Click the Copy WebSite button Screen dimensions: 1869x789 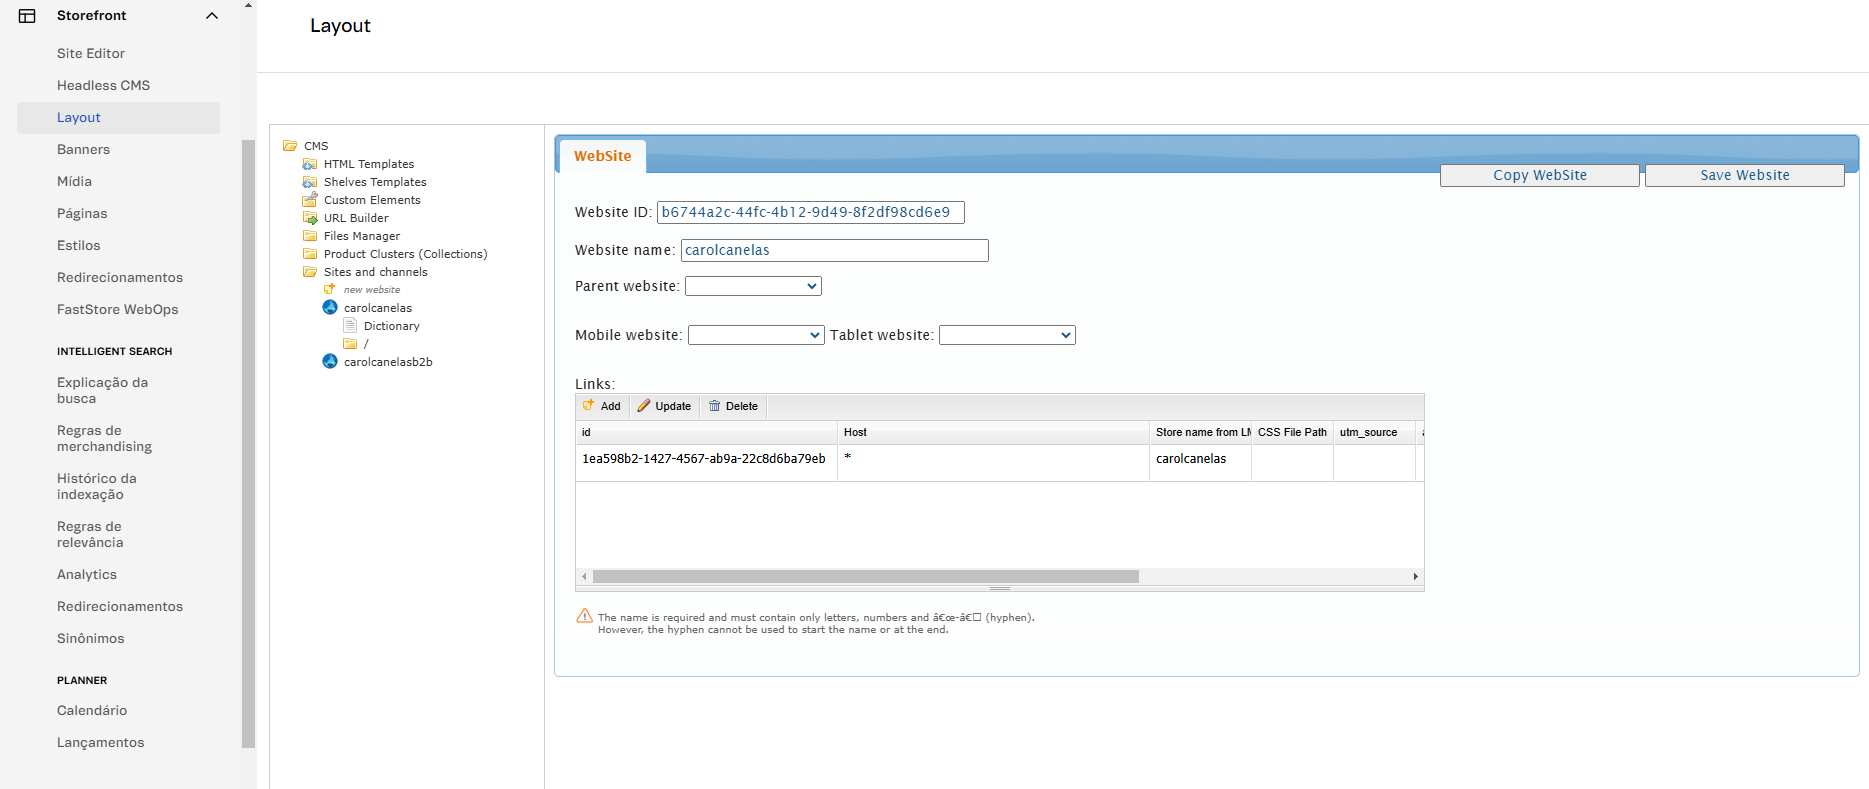(1539, 175)
